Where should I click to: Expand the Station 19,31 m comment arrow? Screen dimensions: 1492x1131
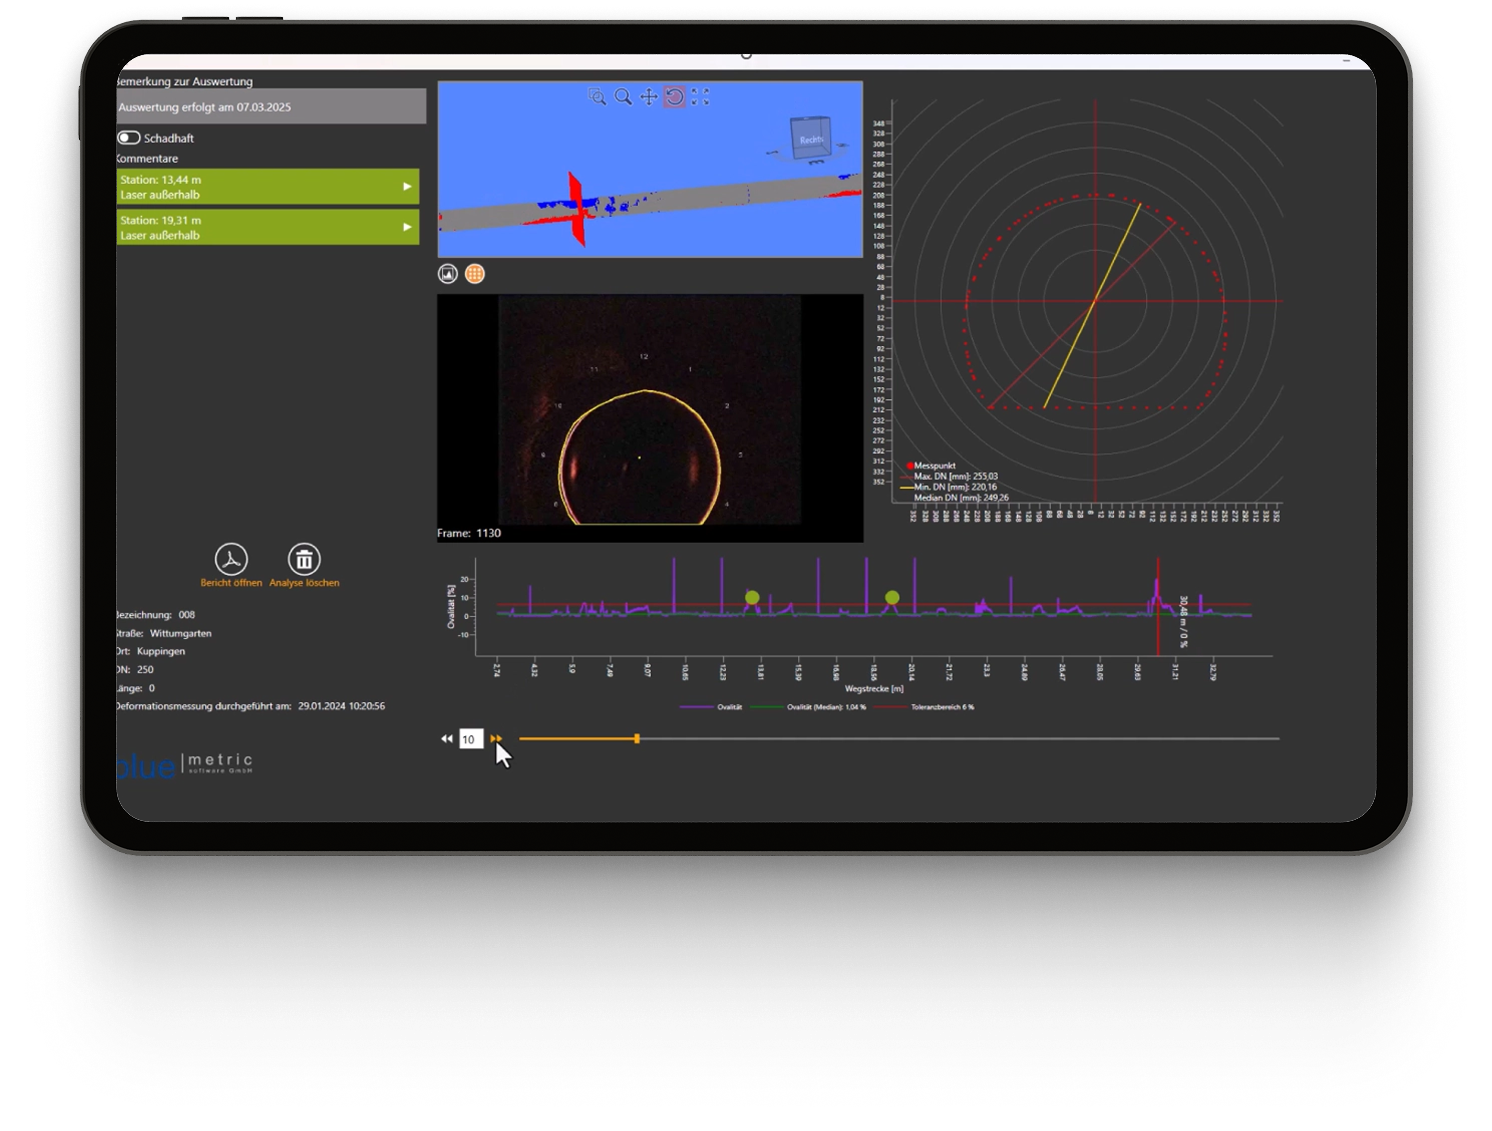pos(407,227)
